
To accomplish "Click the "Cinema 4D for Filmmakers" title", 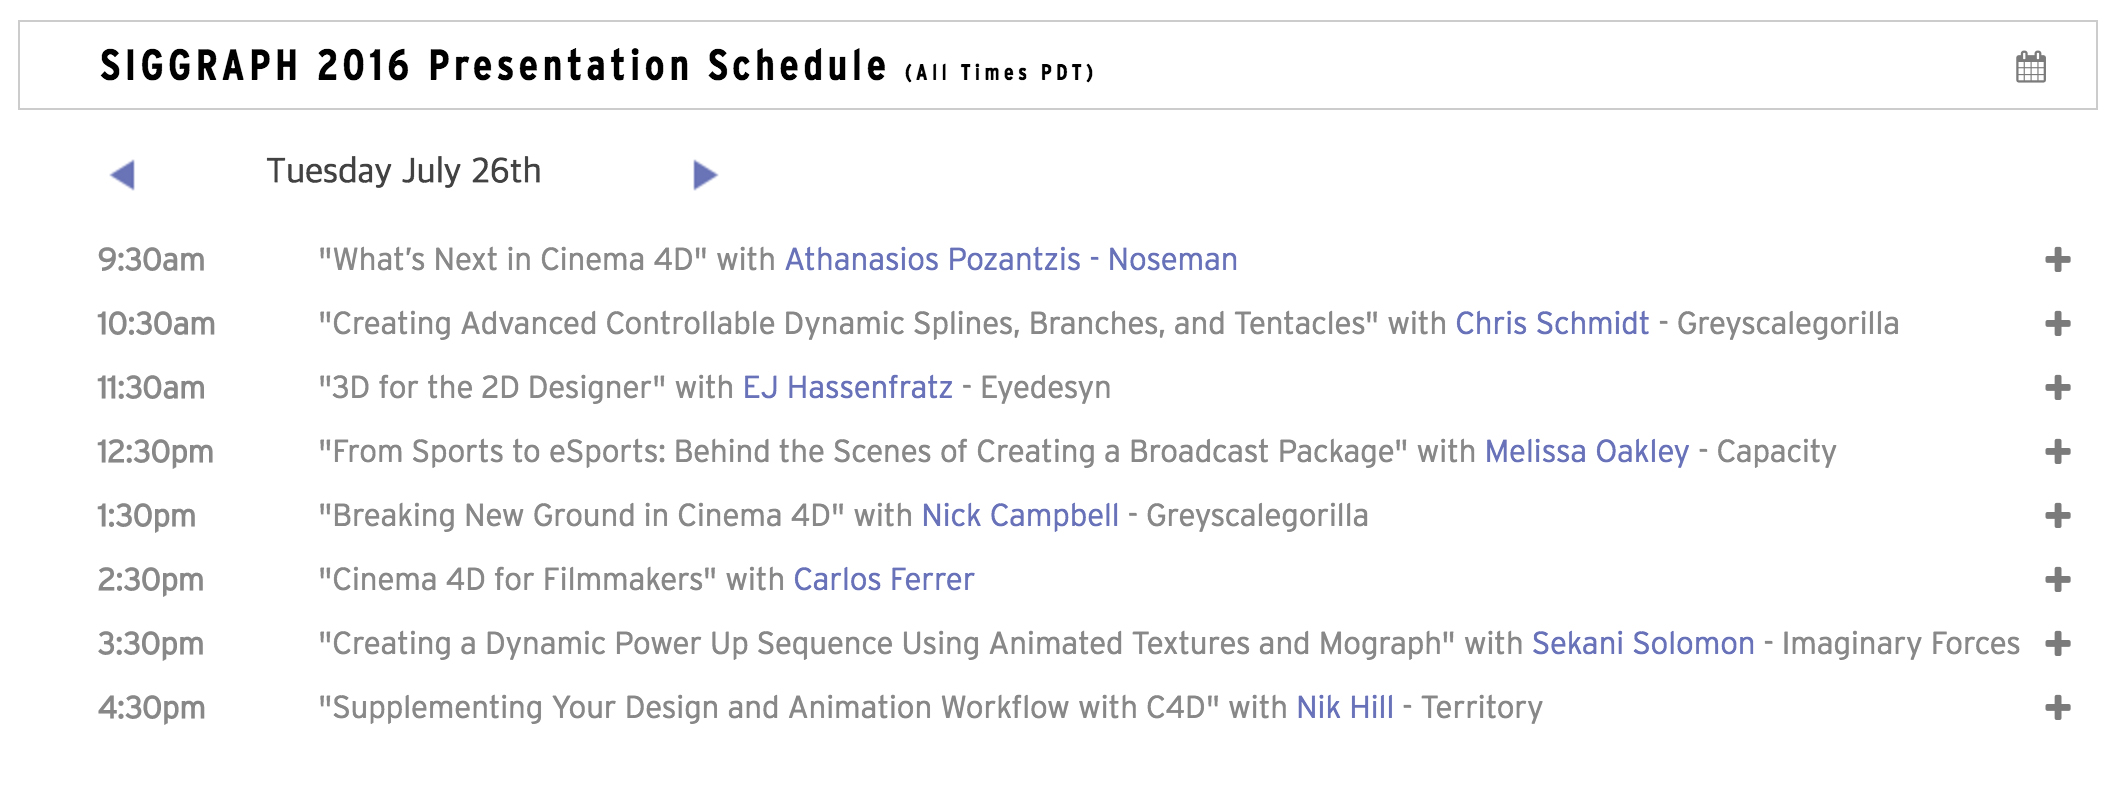I will click(x=518, y=580).
